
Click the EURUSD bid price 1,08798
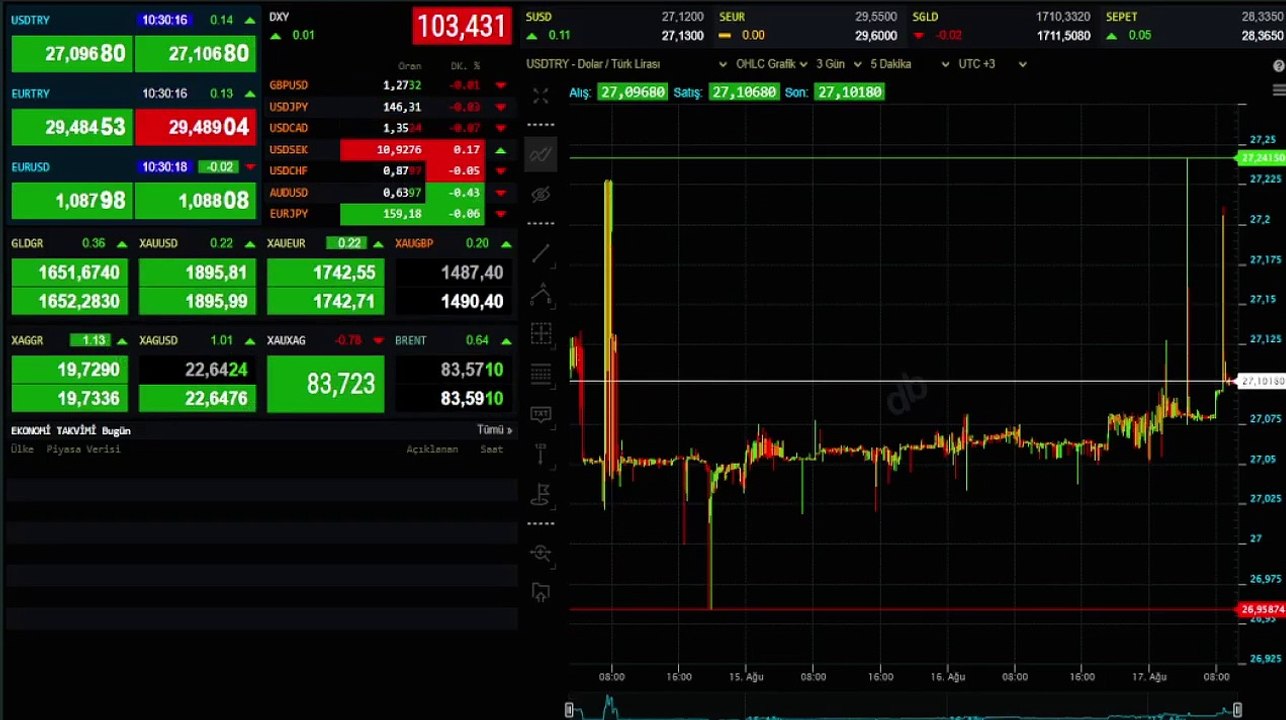pos(71,201)
